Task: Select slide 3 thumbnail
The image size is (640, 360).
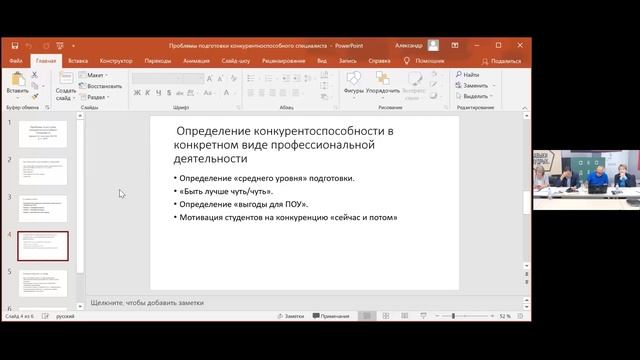Action: pyautogui.click(x=43, y=209)
